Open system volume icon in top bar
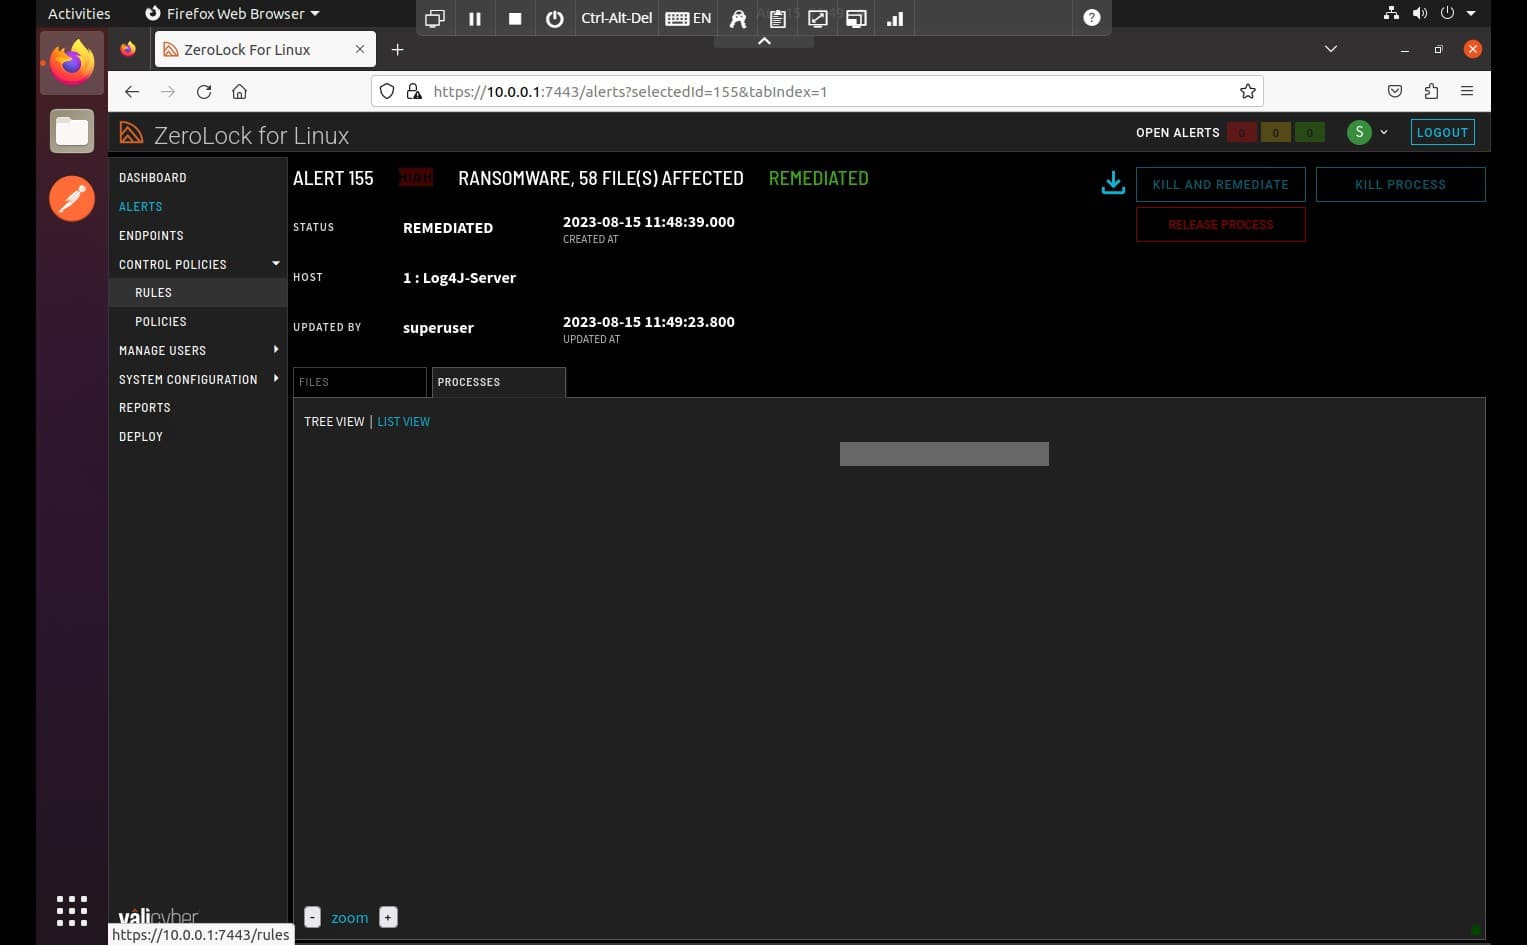This screenshot has width=1527, height=945. tap(1419, 13)
